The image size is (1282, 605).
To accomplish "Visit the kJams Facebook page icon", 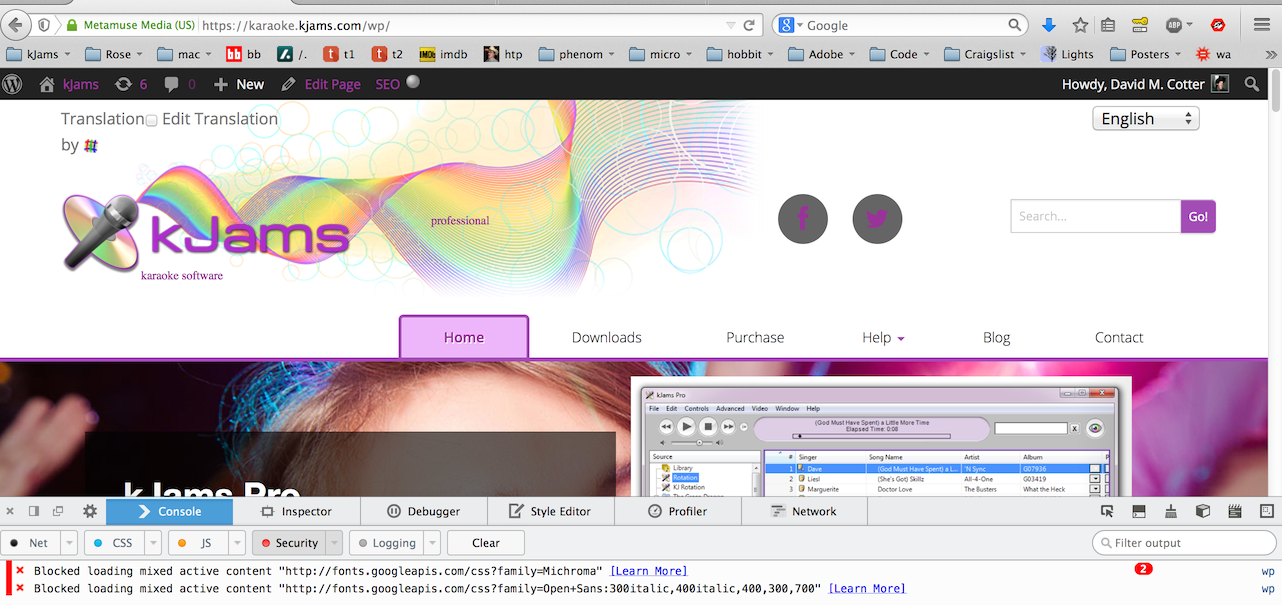I will (x=803, y=219).
